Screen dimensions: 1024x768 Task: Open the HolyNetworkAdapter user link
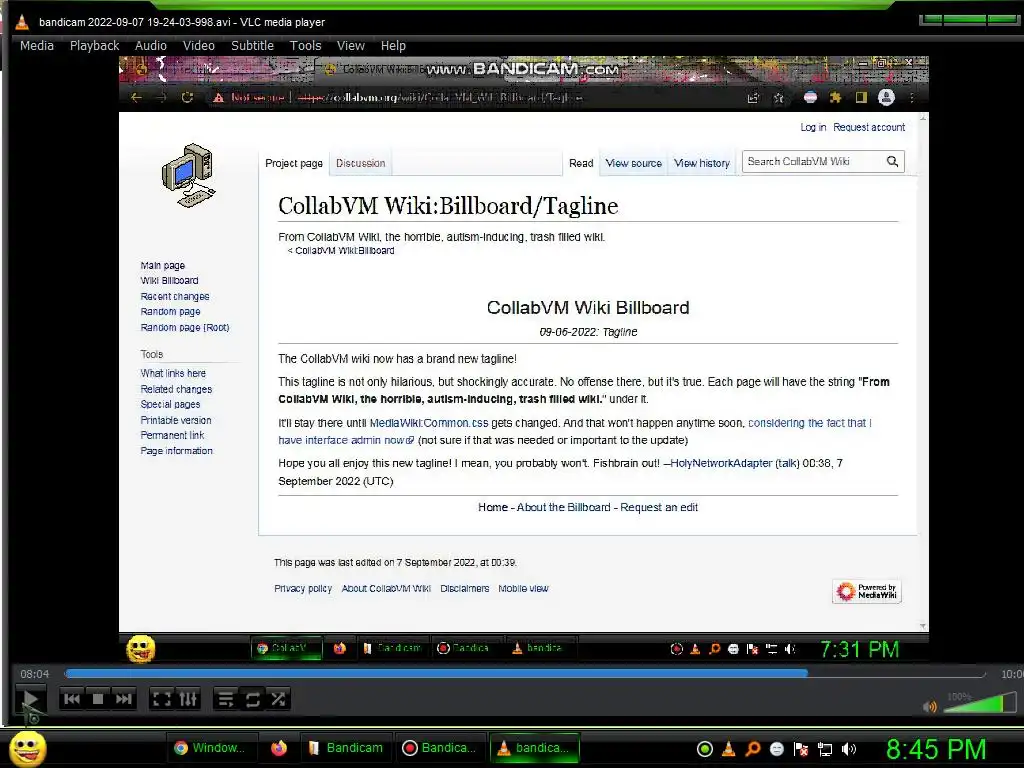721,463
